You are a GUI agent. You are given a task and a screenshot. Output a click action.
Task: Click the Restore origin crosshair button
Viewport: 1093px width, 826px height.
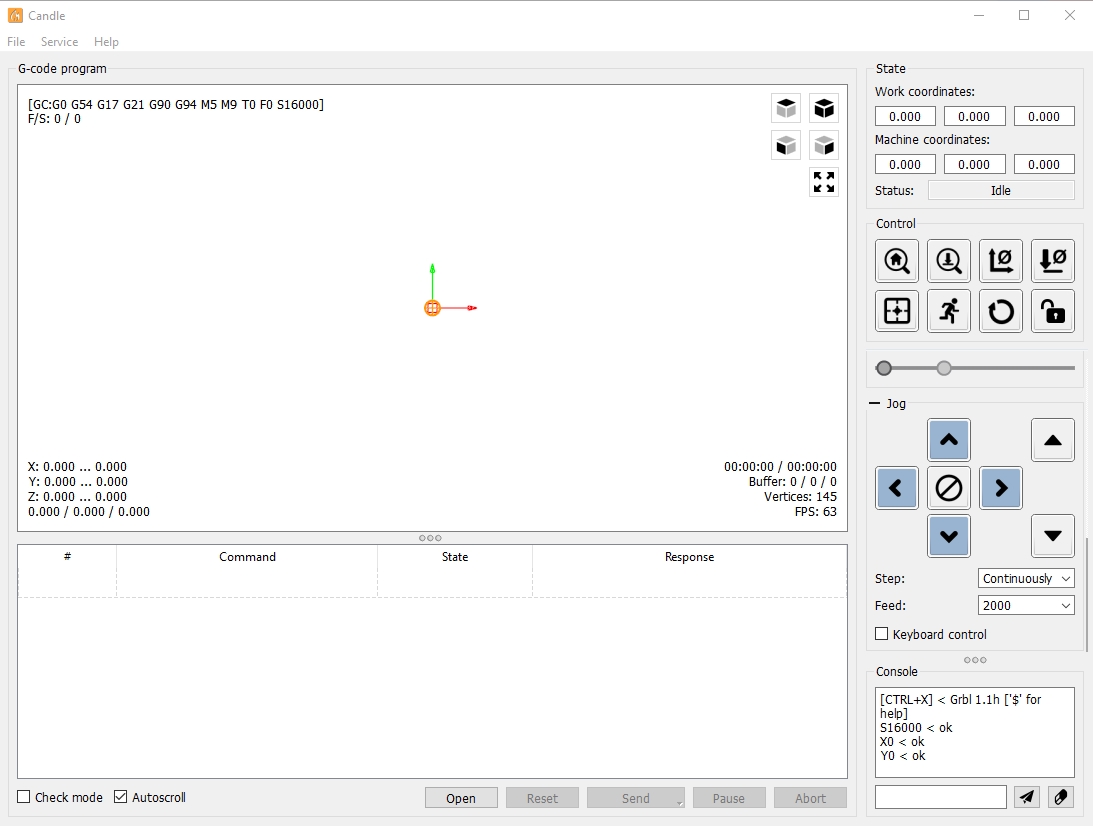[x=896, y=311]
